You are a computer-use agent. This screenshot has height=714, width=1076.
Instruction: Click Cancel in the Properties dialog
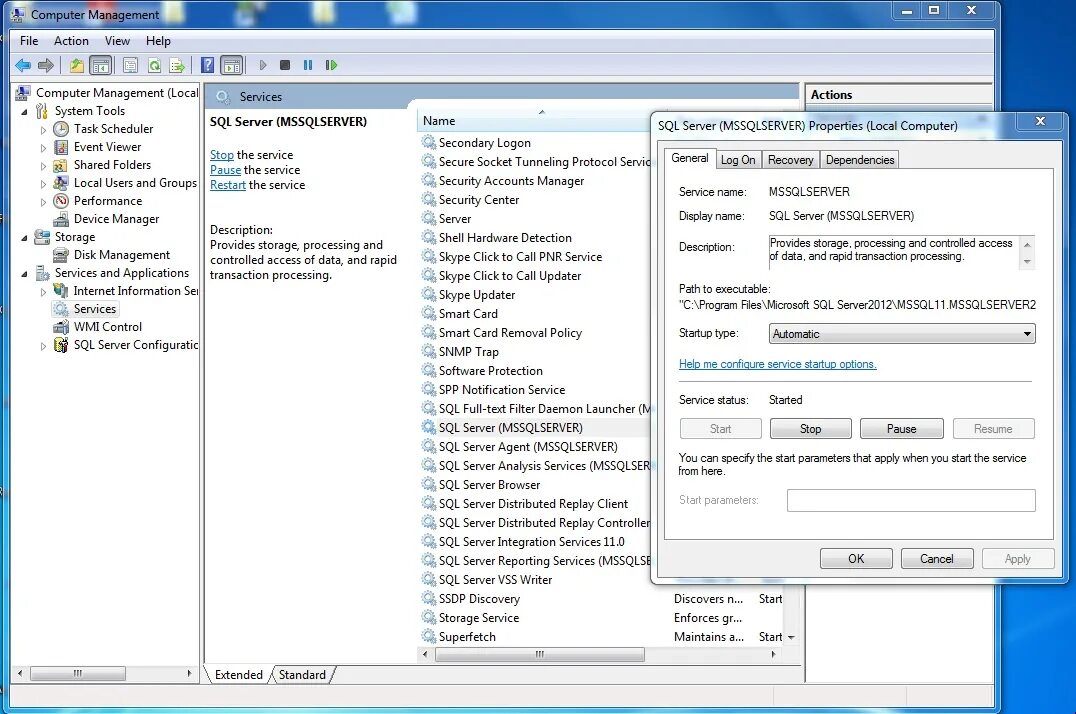coord(937,559)
